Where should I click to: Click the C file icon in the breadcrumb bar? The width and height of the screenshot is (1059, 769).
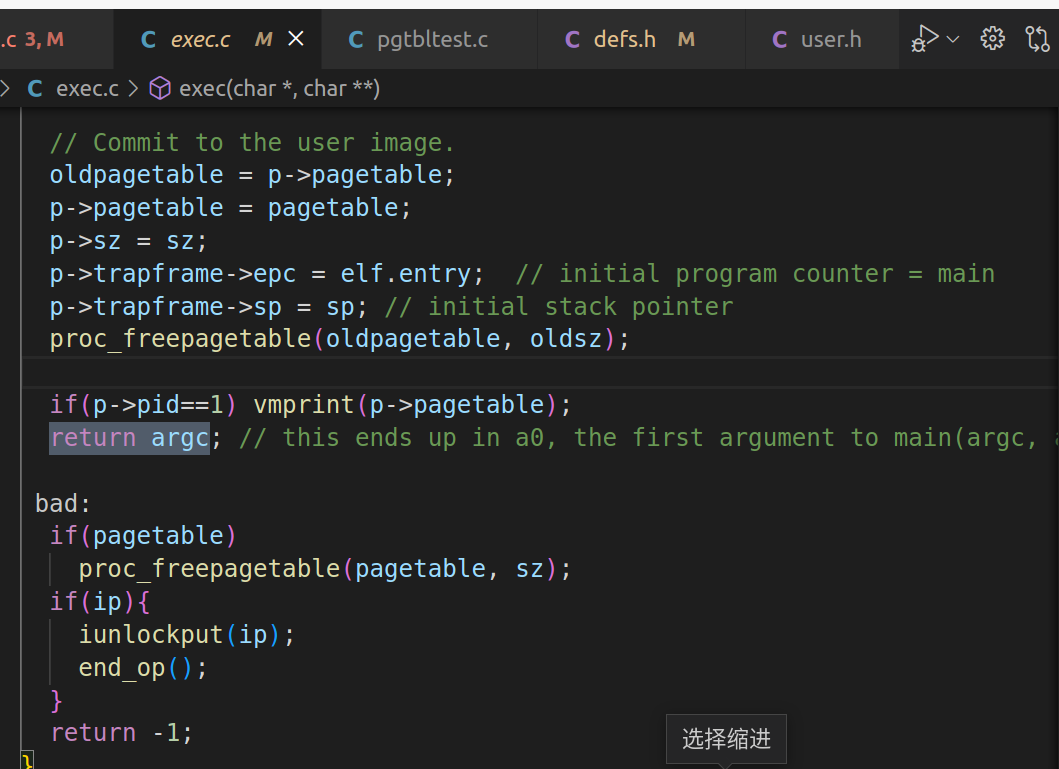point(35,88)
